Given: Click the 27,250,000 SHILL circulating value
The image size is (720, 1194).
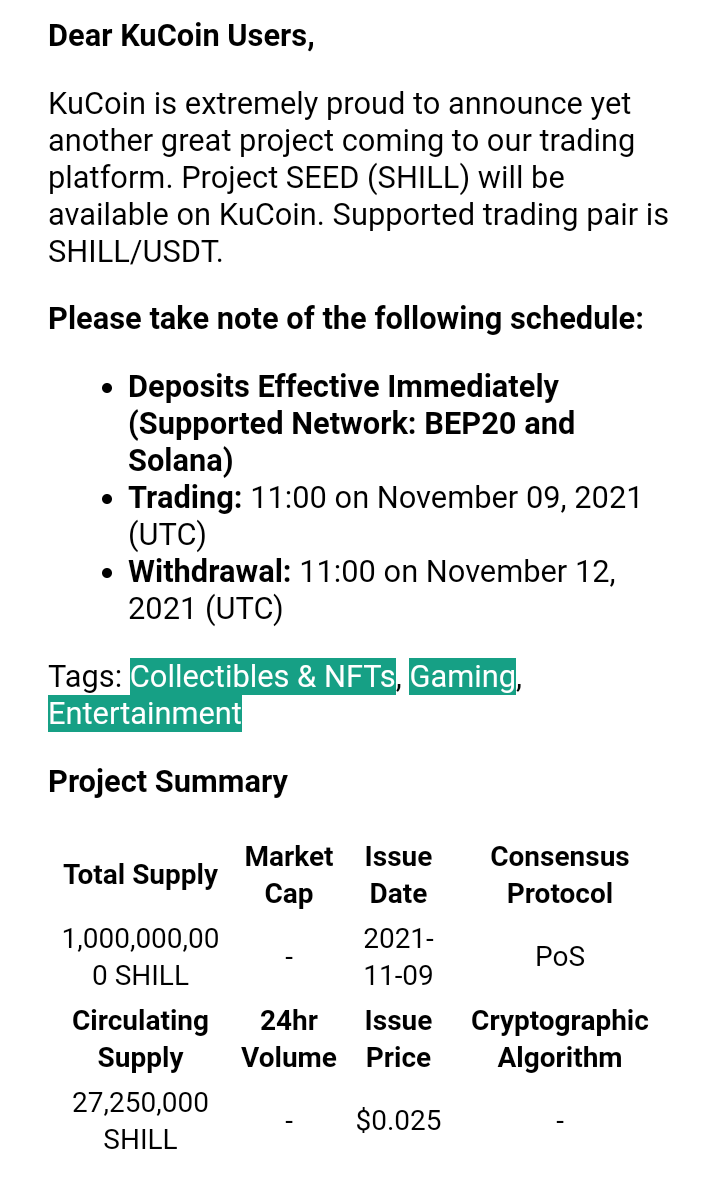Looking at the screenshot, I should click(140, 1121).
